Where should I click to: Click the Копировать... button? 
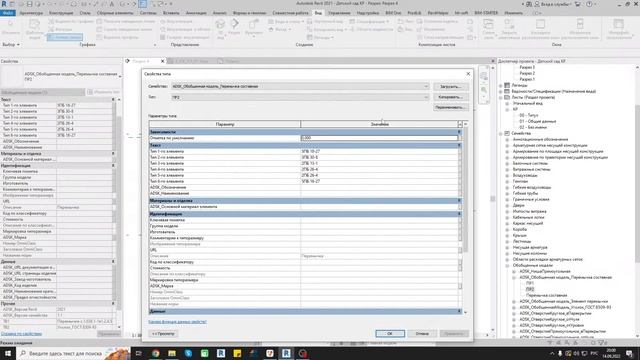451,97
